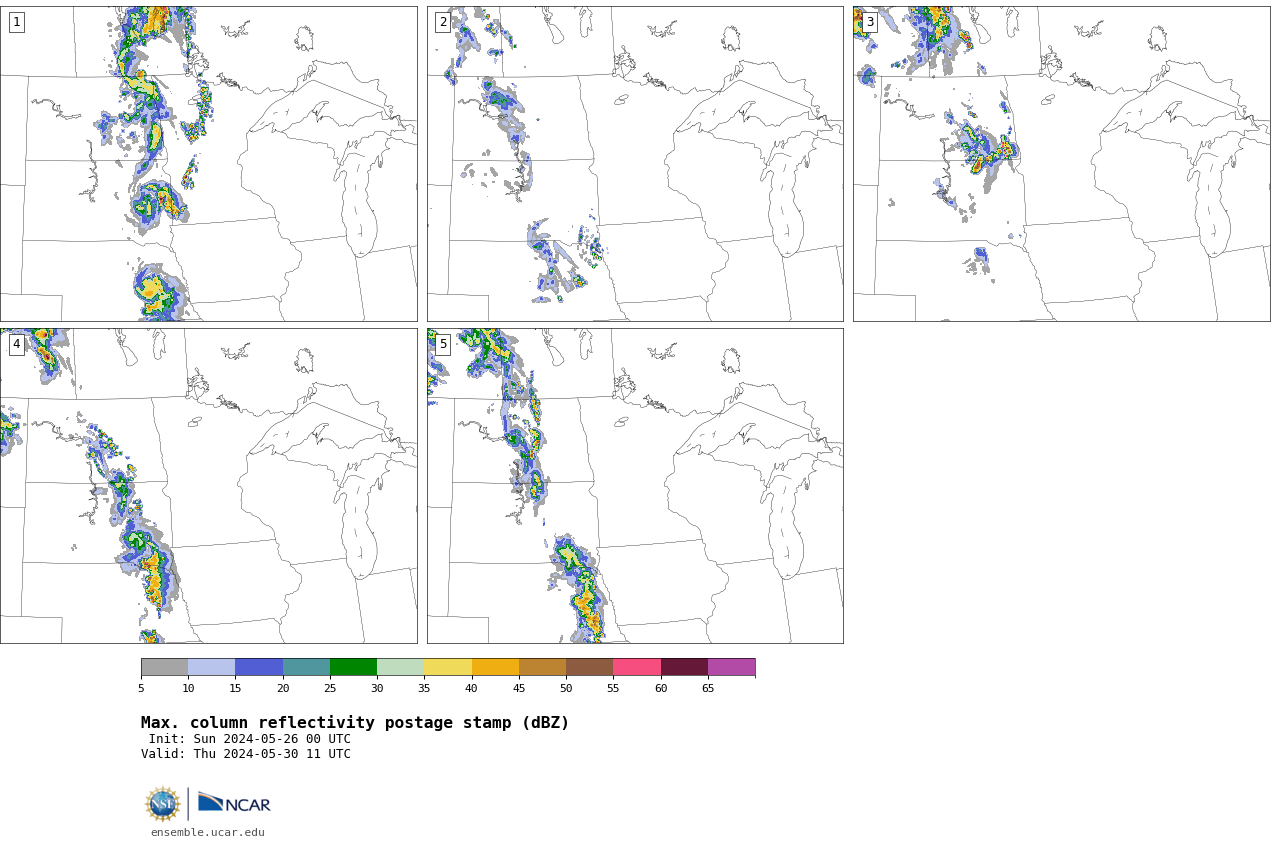The height and width of the screenshot is (844, 1280).
Task: Click the member number 5 label box
Action: point(443,344)
